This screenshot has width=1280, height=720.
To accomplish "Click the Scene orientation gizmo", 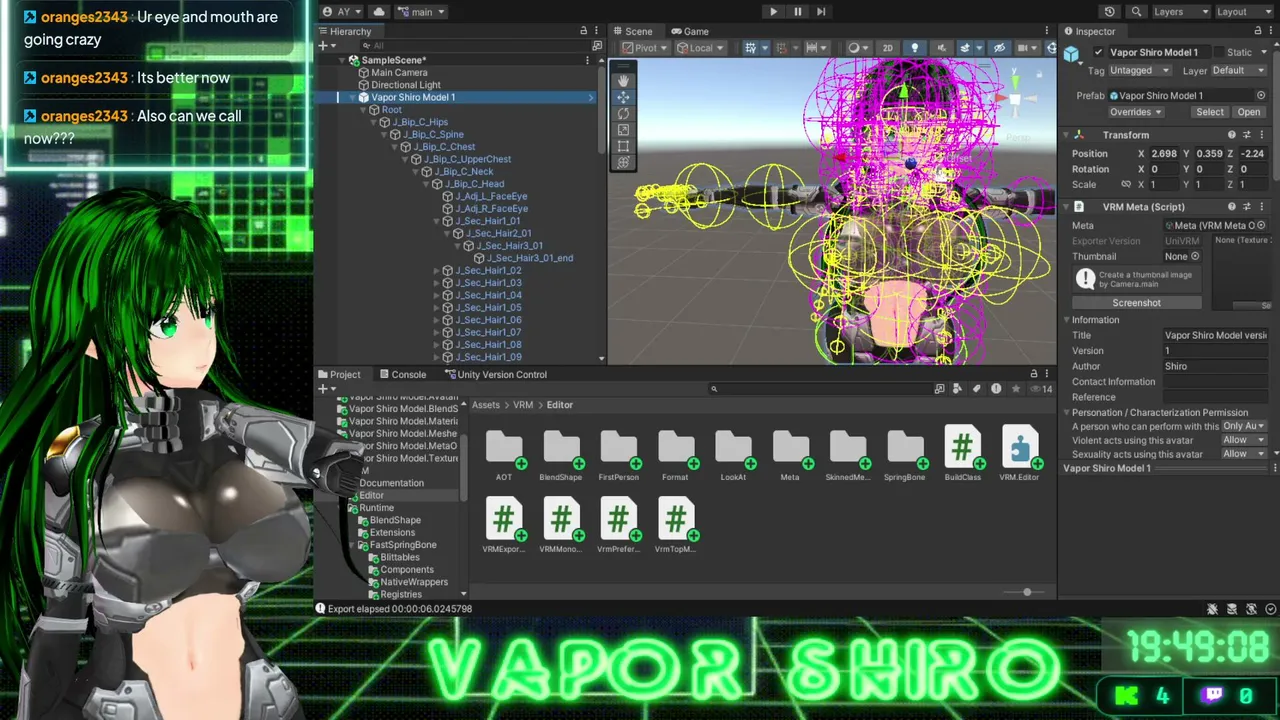I will 1014,98.
